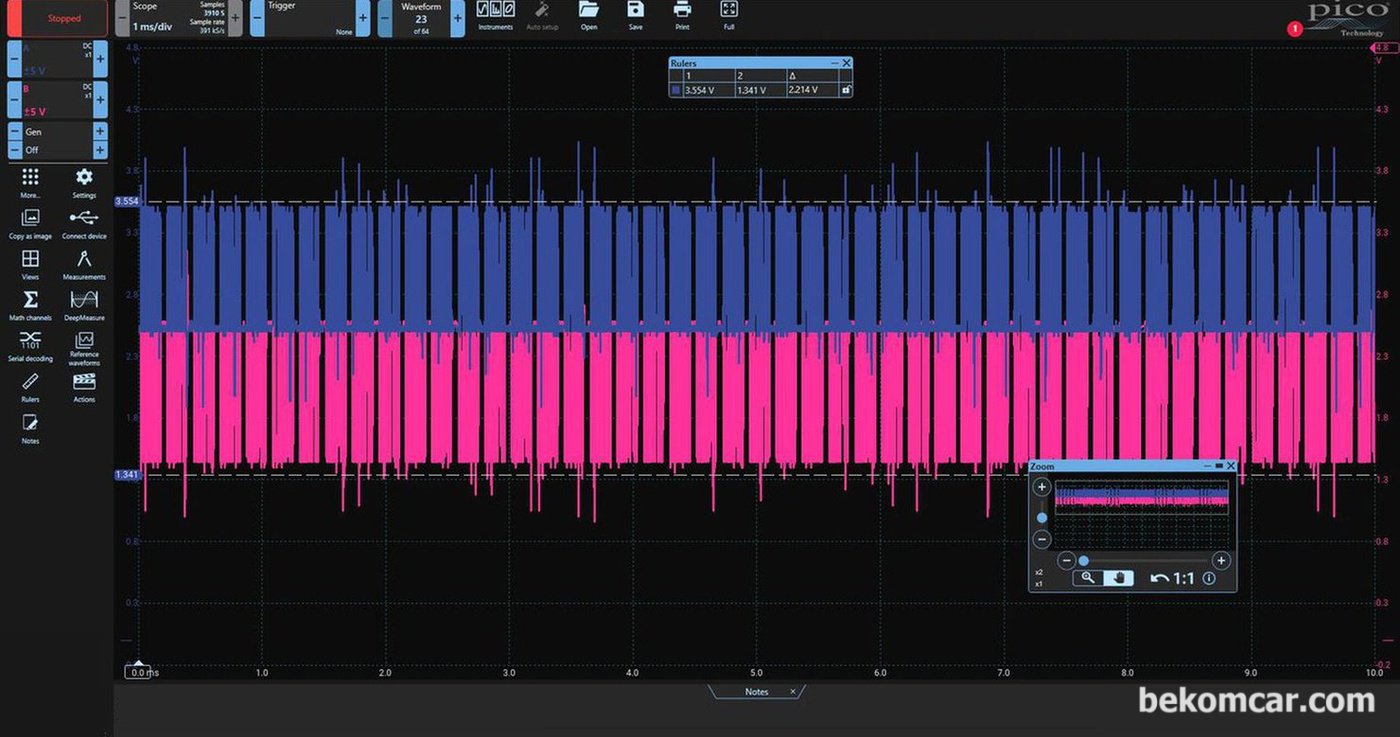This screenshot has width=1400, height=737.
Task: Toggle the hand pan mode in Zoom panel
Action: point(1118,578)
